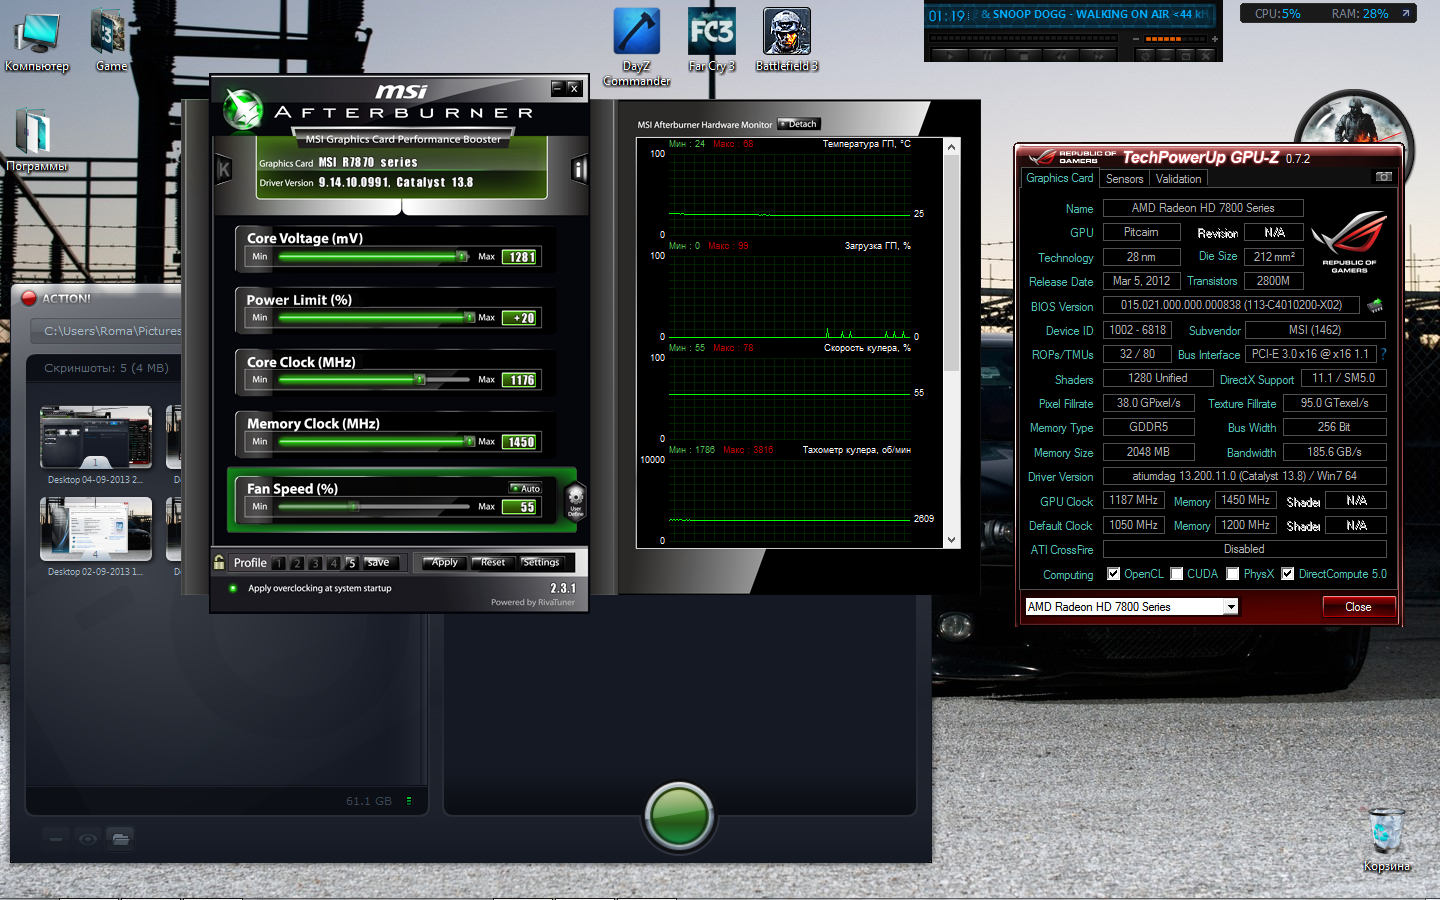Click the Core Clock slider handle
Screen dimensions: 1440x900
point(420,380)
